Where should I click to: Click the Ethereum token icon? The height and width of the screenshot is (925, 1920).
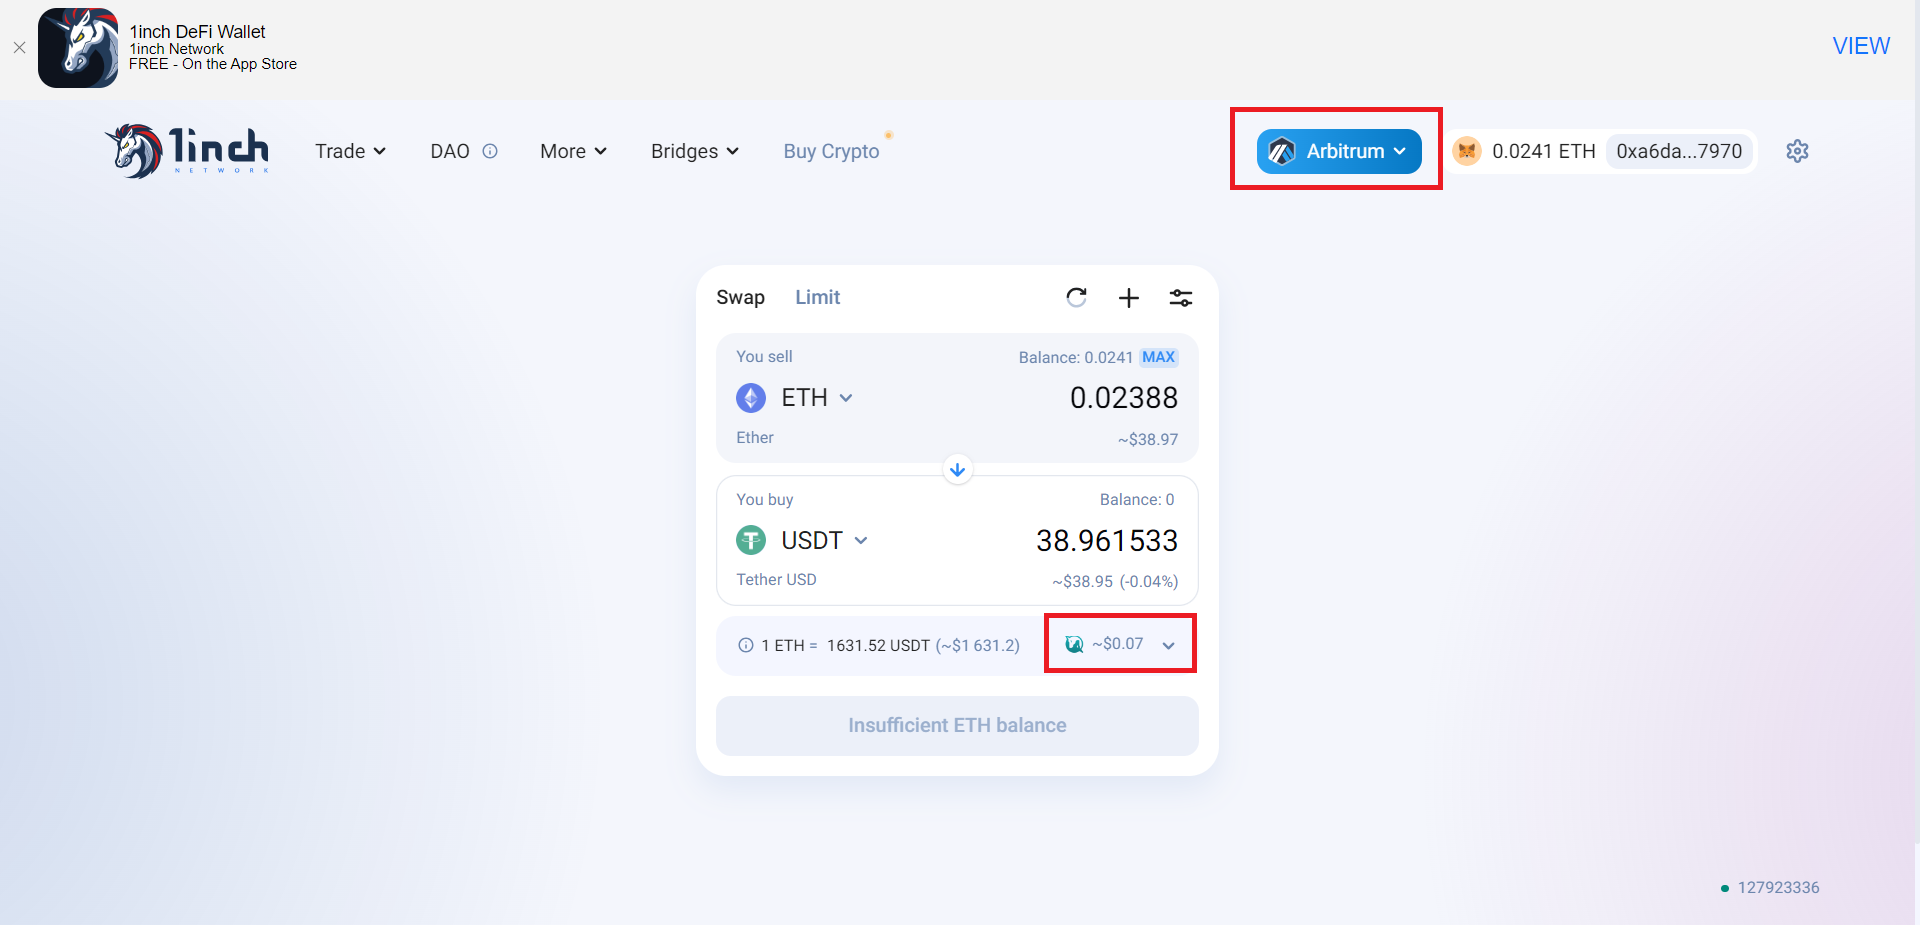coord(751,398)
